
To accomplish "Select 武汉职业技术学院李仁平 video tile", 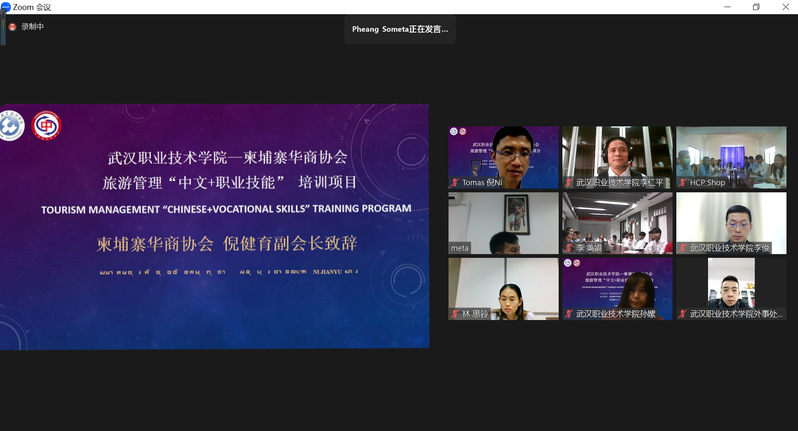I will (617, 155).
